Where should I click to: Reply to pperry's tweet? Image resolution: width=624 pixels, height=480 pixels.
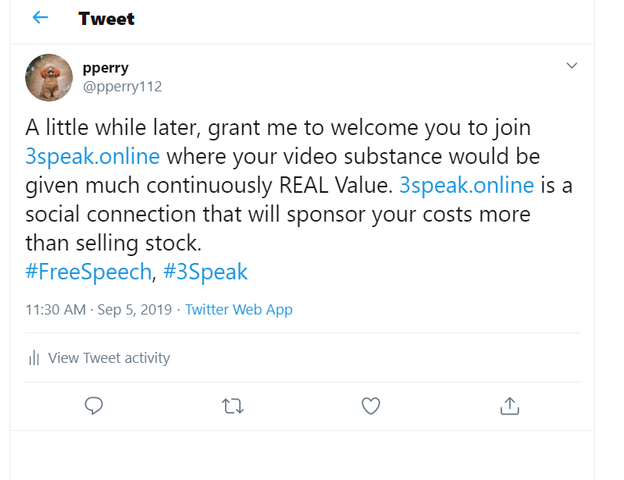94,405
